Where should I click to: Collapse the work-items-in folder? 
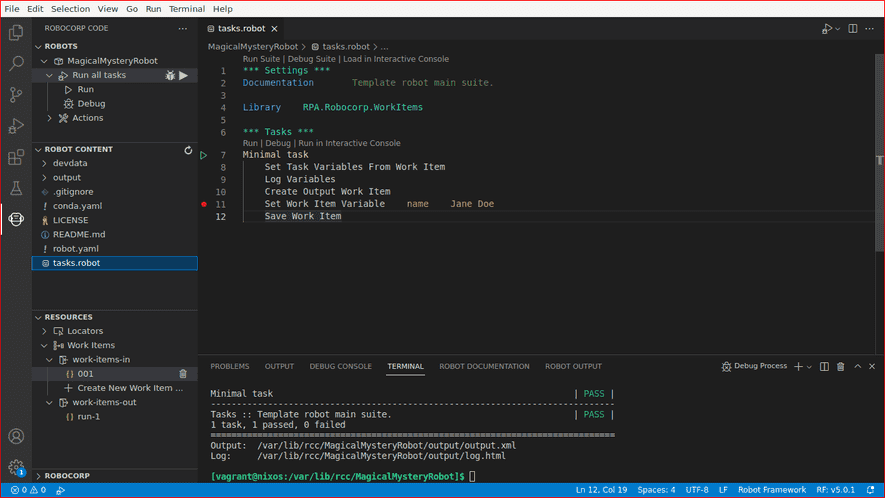(50, 360)
